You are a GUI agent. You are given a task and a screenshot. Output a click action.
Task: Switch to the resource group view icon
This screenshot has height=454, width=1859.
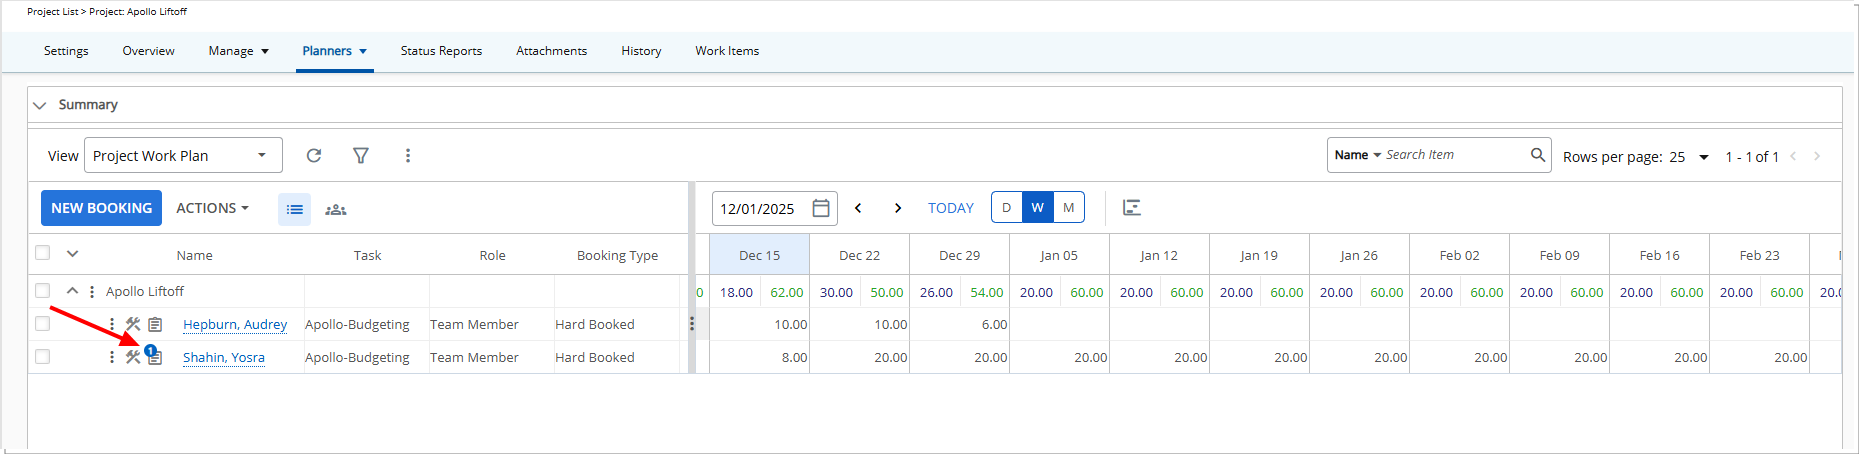coord(336,209)
